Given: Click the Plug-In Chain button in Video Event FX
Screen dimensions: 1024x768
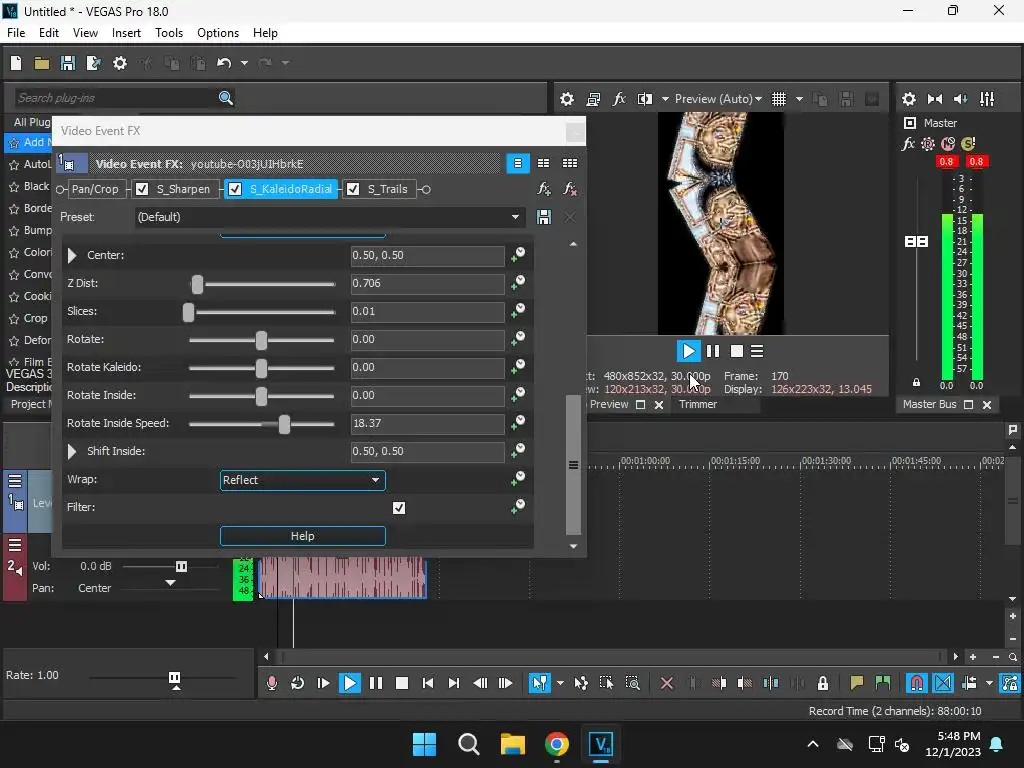Looking at the screenshot, I should (543, 189).
